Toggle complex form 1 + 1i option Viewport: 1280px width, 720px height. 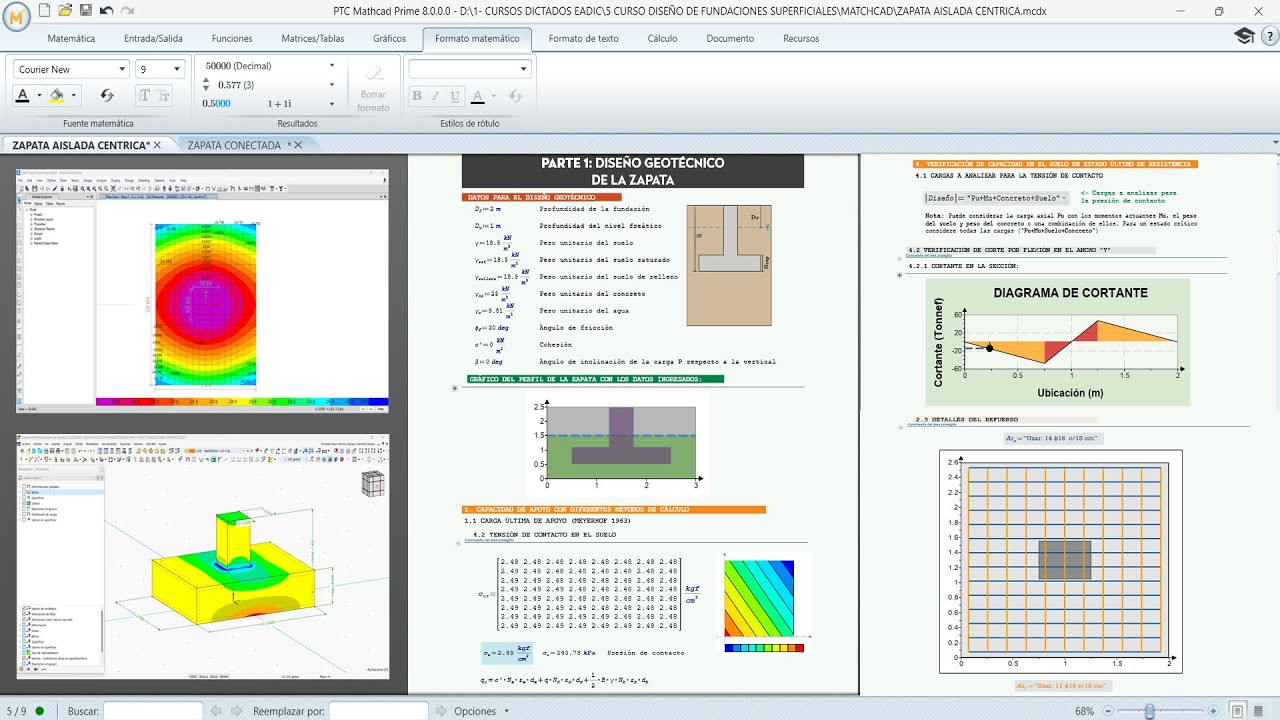click(x=279, y=103)
